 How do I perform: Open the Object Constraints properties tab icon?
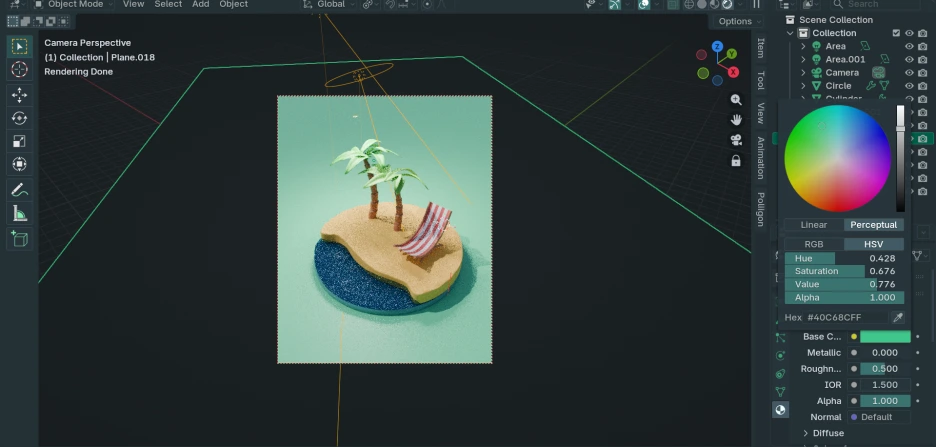780,374
